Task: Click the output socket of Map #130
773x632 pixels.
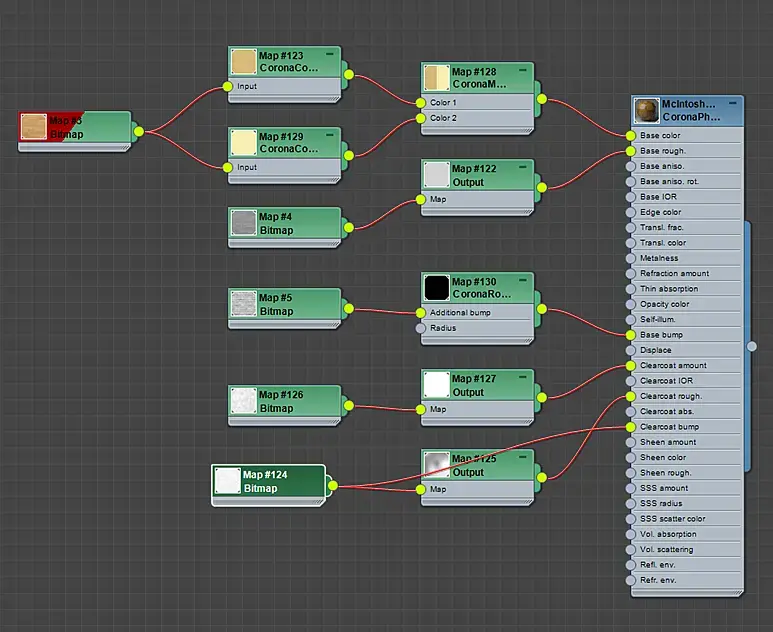Action: click(x=542, y=309)
